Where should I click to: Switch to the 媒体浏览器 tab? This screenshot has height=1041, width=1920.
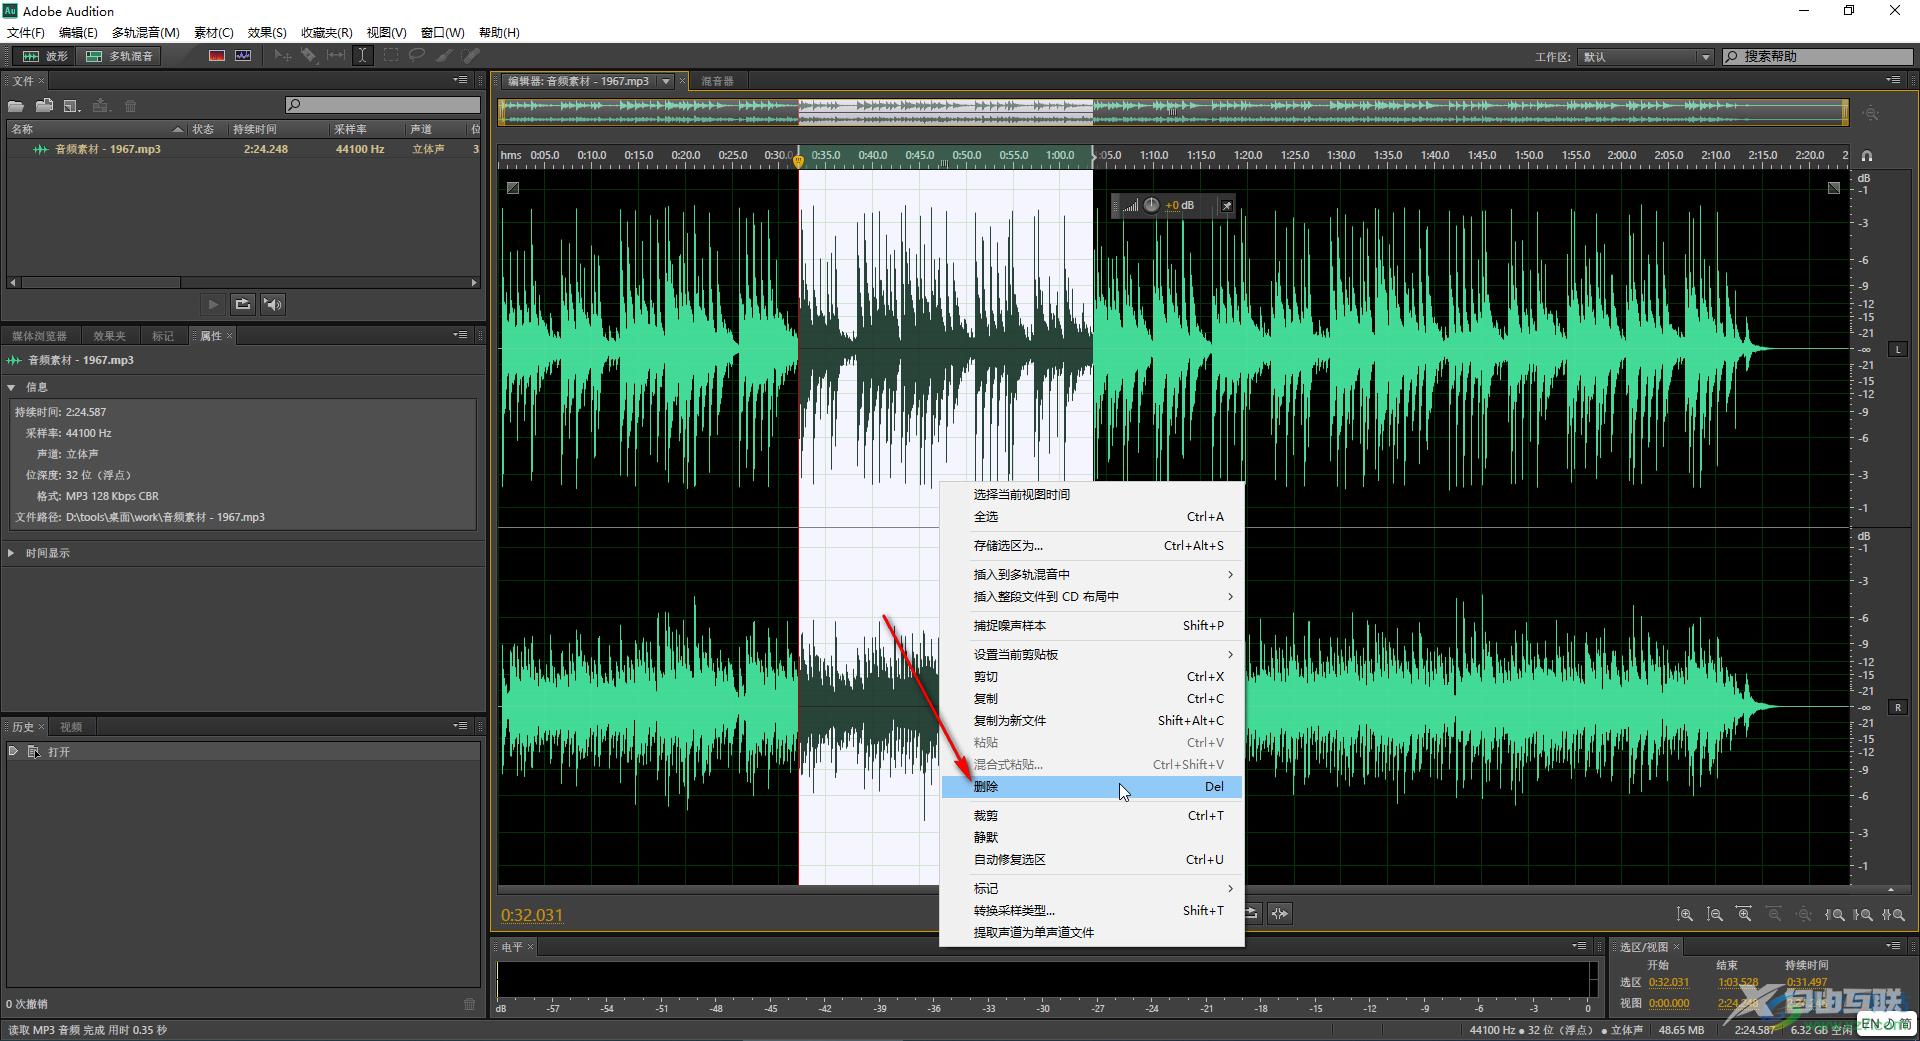click(x=40, y=336)
